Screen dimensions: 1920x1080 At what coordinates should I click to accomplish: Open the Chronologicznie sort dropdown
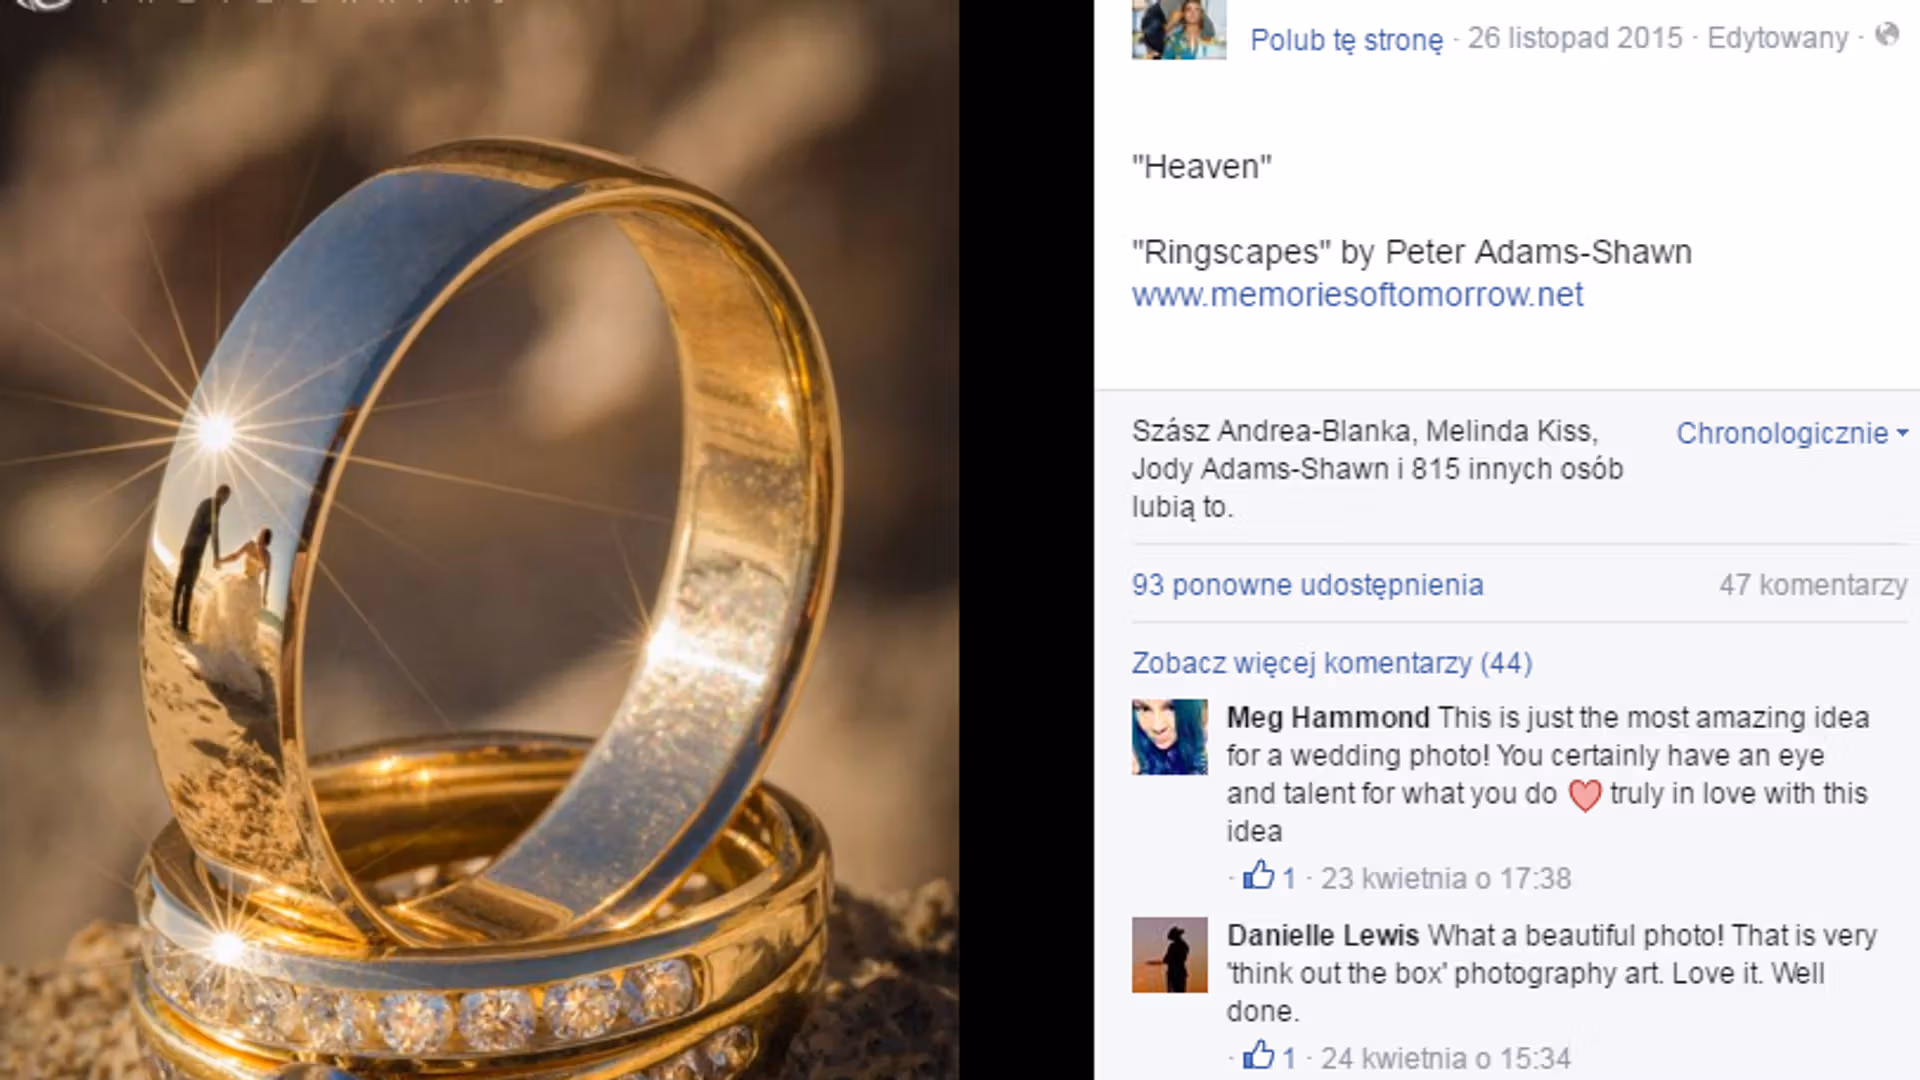(1792, 433)
